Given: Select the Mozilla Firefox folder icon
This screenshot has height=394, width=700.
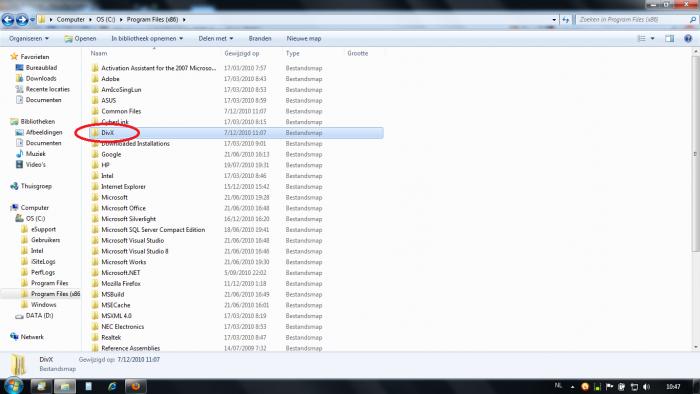Looking at the screenshot, I should click(x=95, y=283).
